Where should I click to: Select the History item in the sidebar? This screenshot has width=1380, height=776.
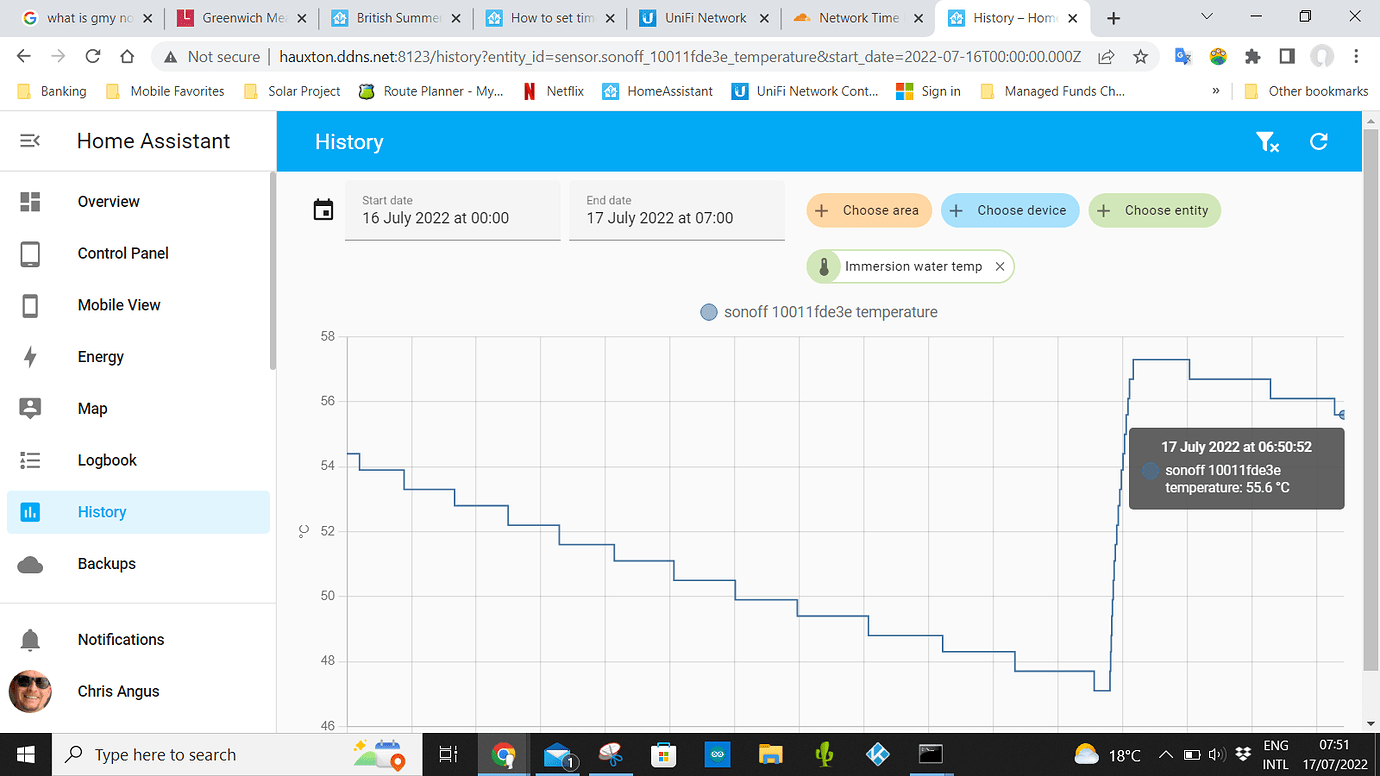tap(102, 511)
